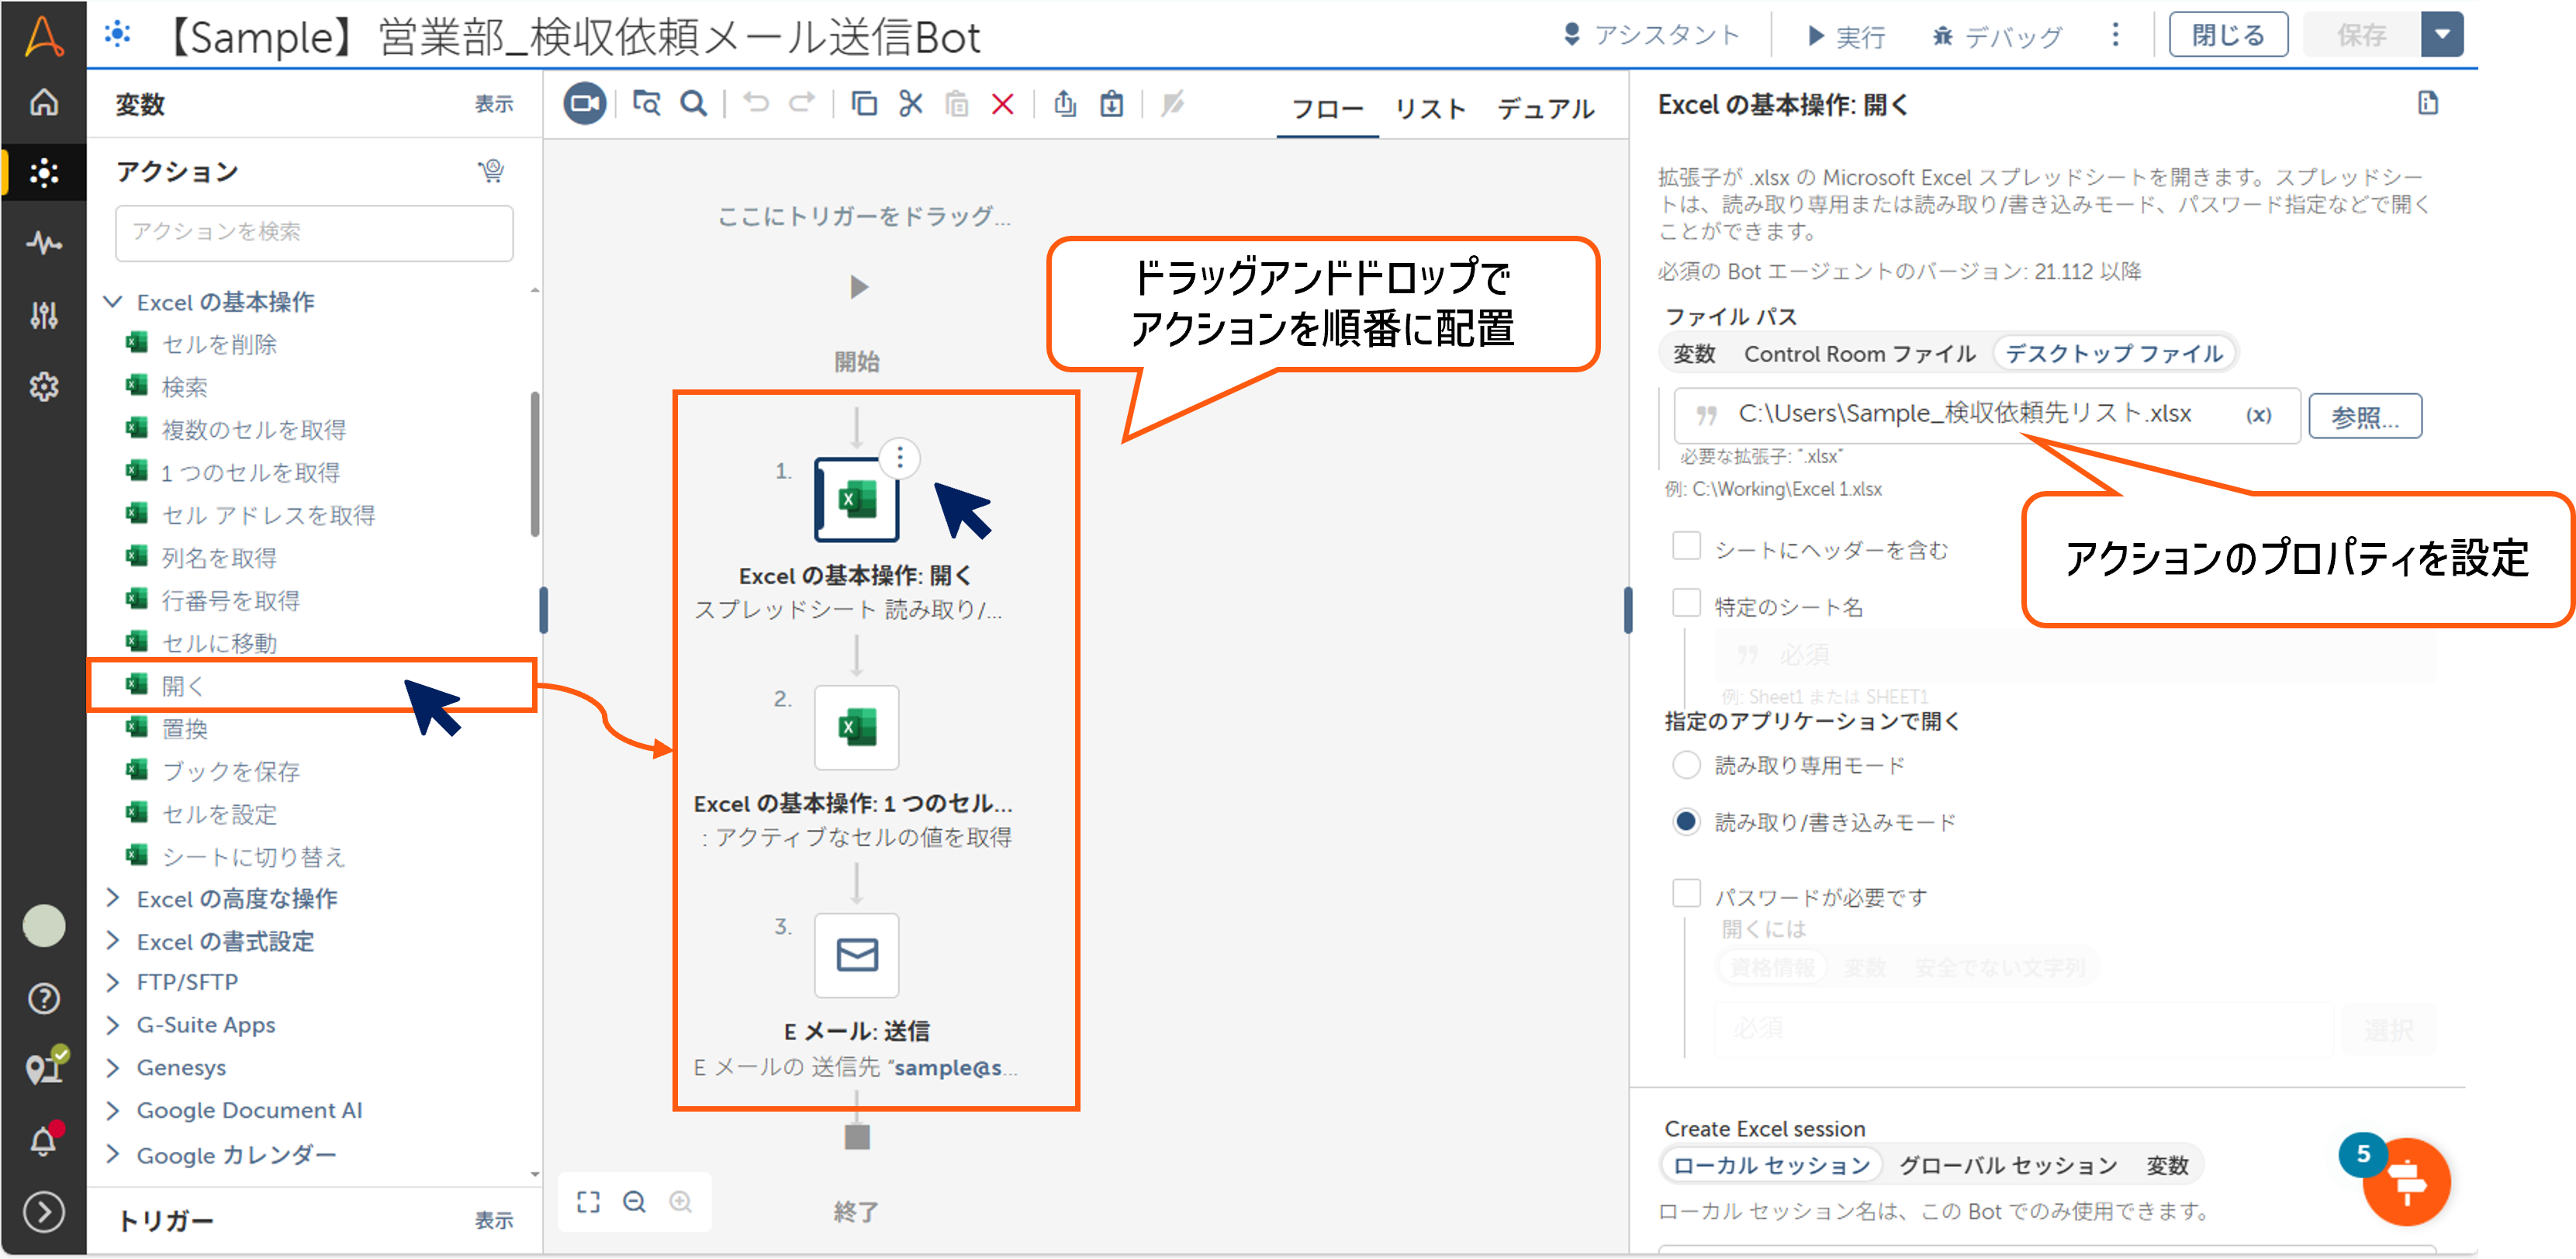Collapse the 'Excel の基本操作' tree group
Image resolution: width=2576 pixels, height=1259 pixels.
click(x=113, y=302)
